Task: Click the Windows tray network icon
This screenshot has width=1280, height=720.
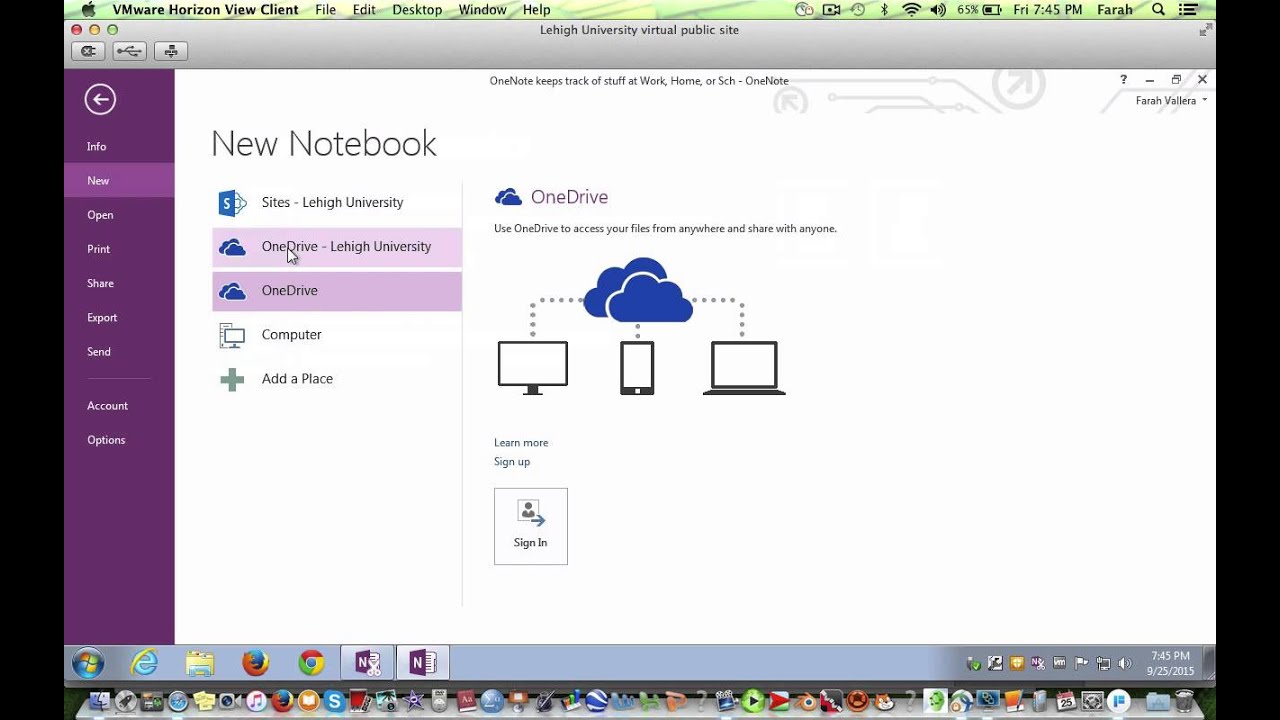Action: (1103, 663)
